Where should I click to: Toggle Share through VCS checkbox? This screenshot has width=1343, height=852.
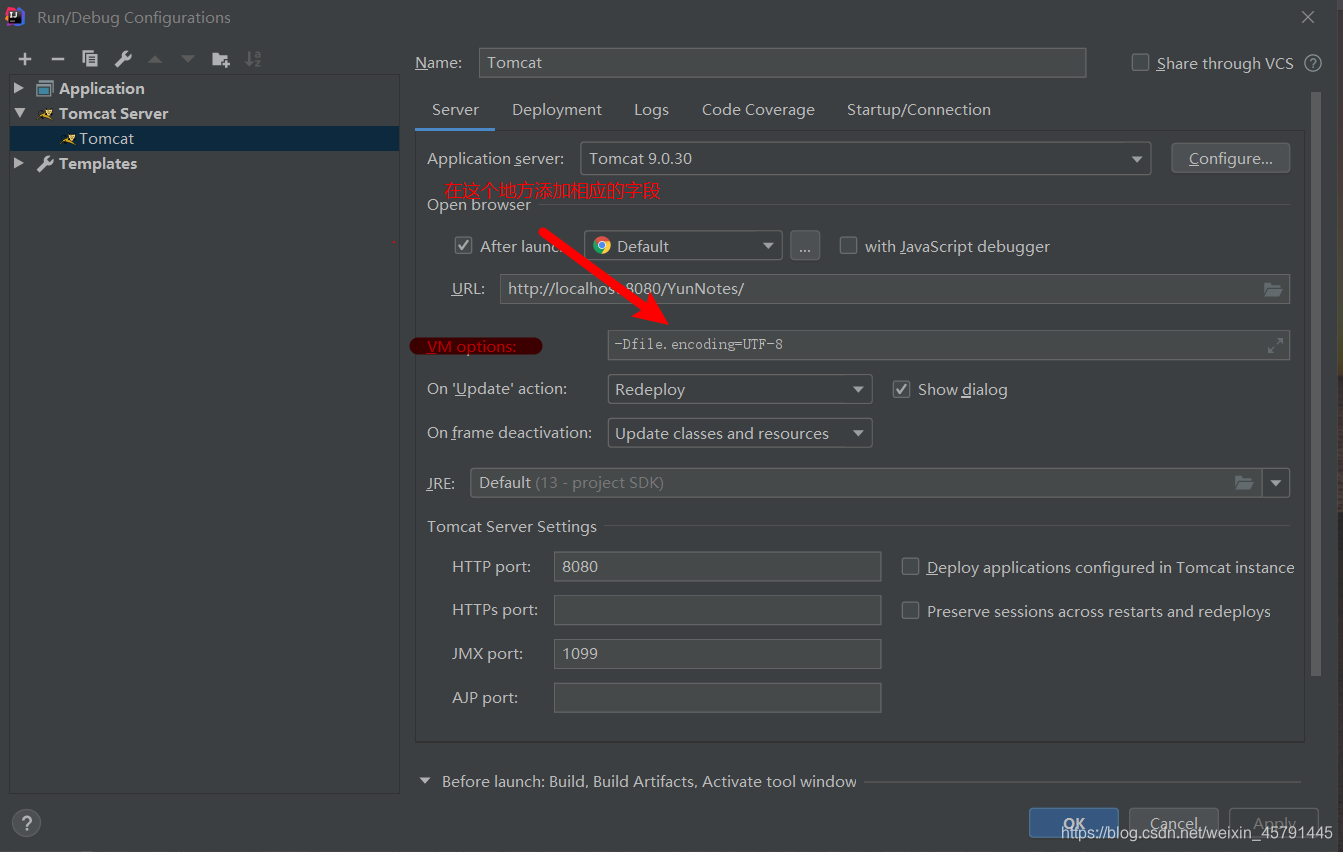1140,62
